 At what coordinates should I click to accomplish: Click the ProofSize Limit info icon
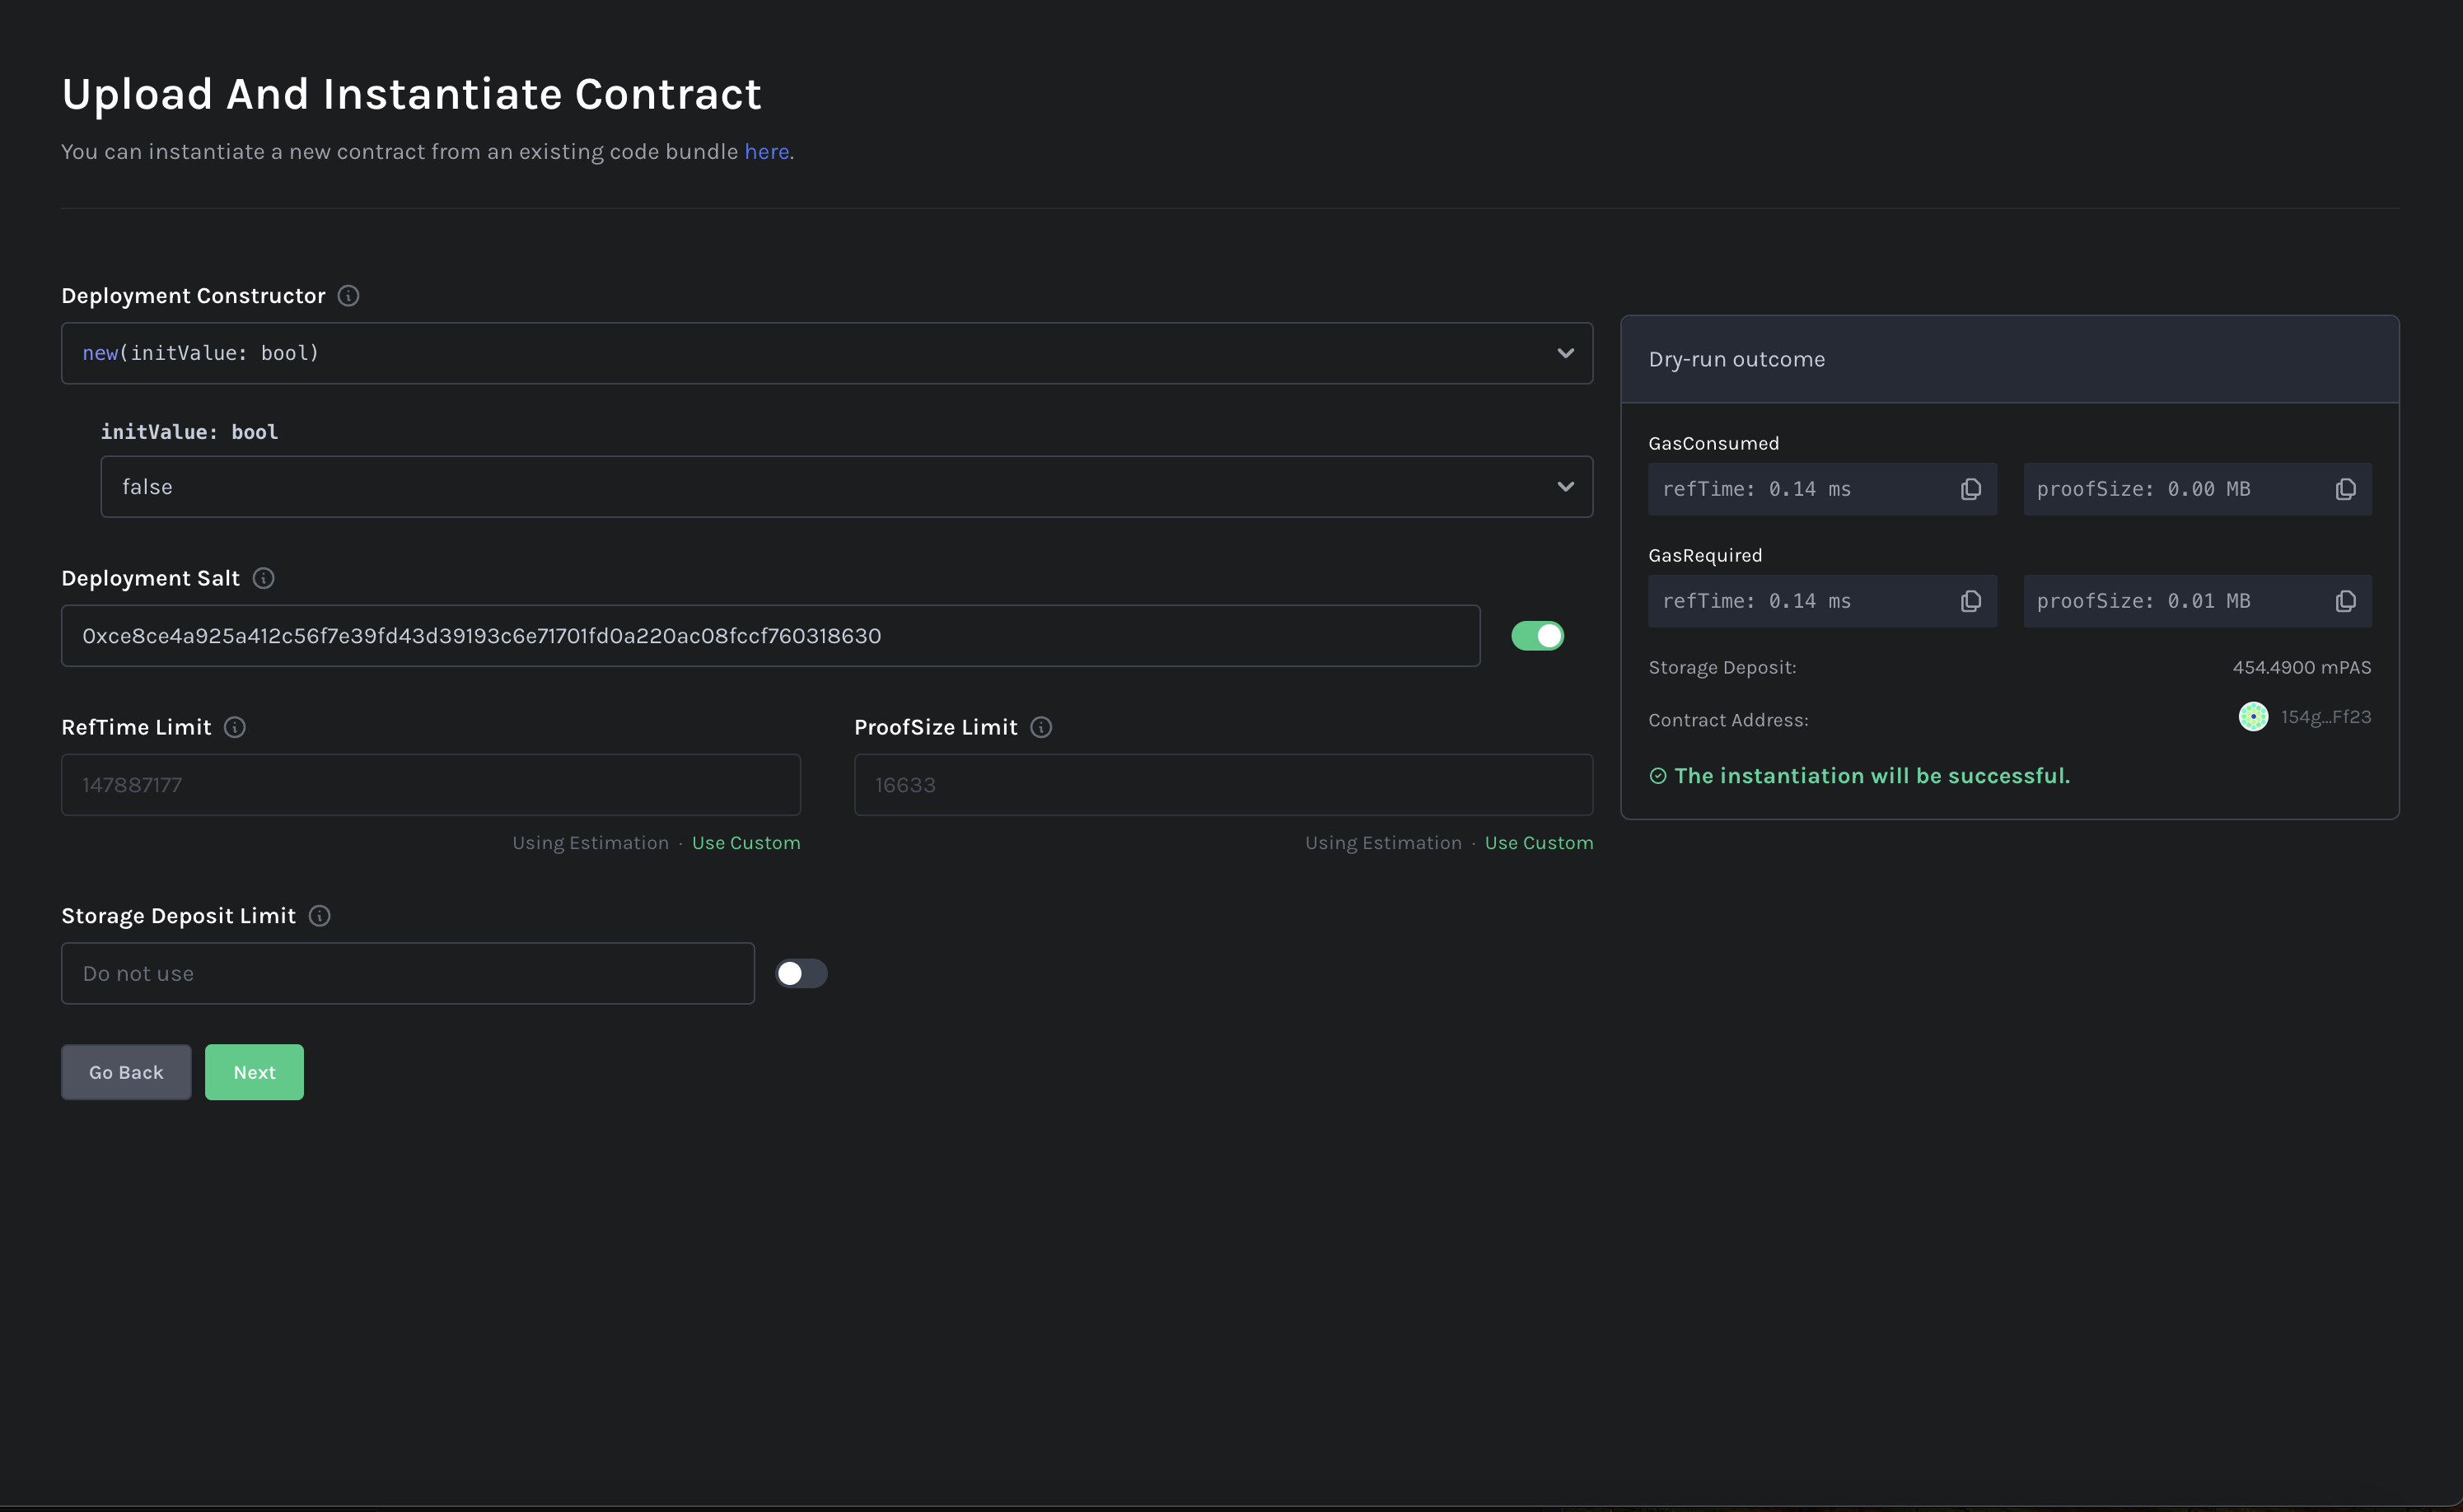1041,727
